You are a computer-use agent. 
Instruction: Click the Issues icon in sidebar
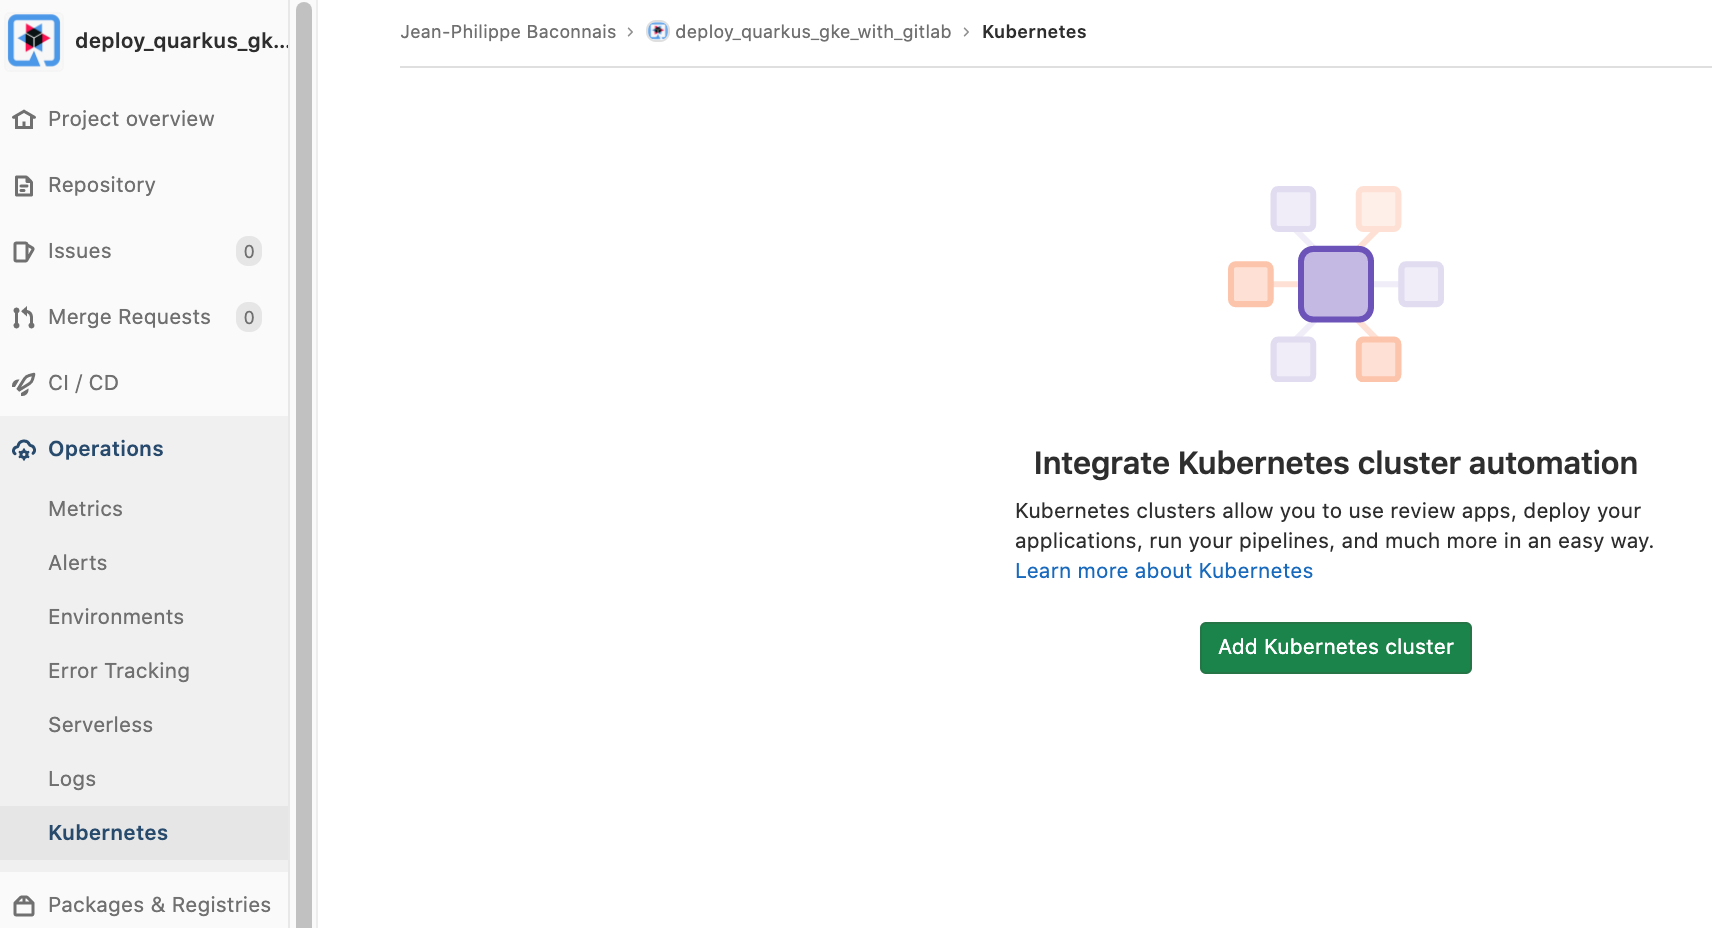click(x=24, y=252)
